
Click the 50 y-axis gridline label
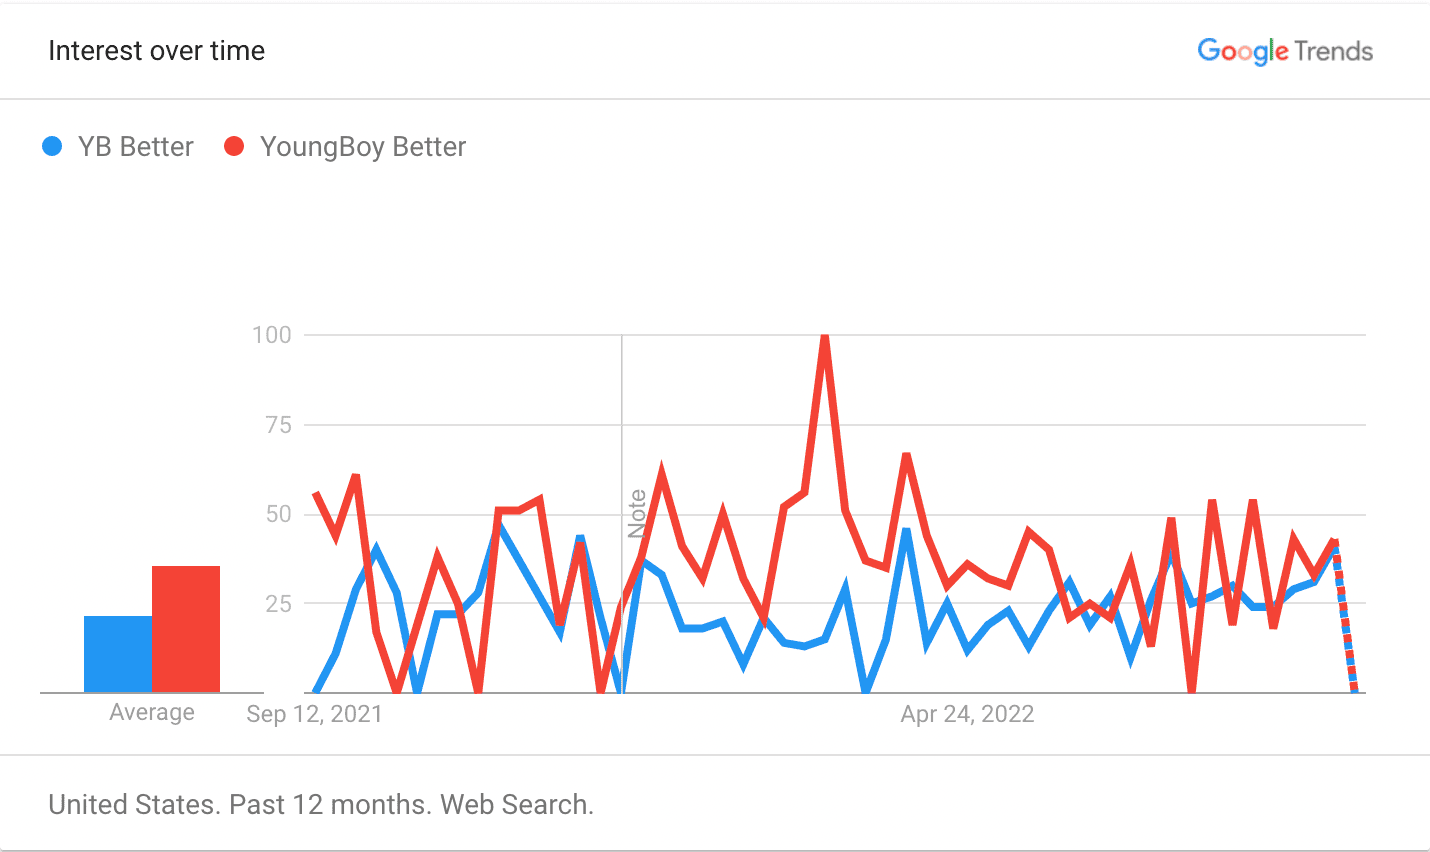pyautogui.click(x=279, y=514)
